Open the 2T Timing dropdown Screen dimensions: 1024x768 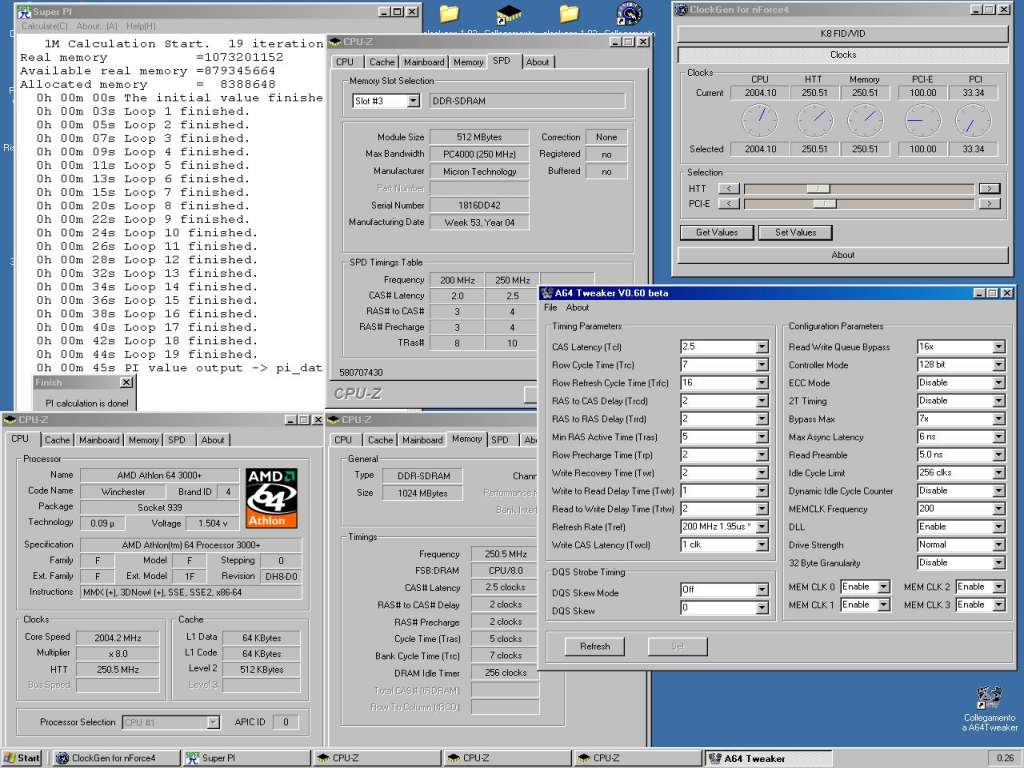pos(999,401)
